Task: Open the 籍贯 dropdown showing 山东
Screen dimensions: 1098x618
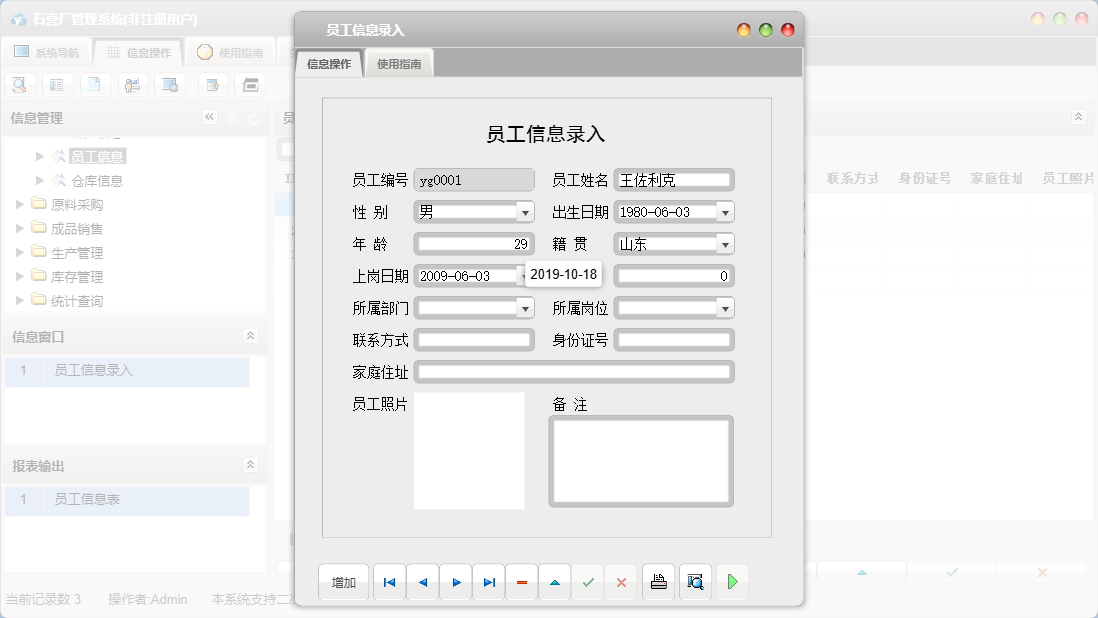Action: click(x=727, y=243)
